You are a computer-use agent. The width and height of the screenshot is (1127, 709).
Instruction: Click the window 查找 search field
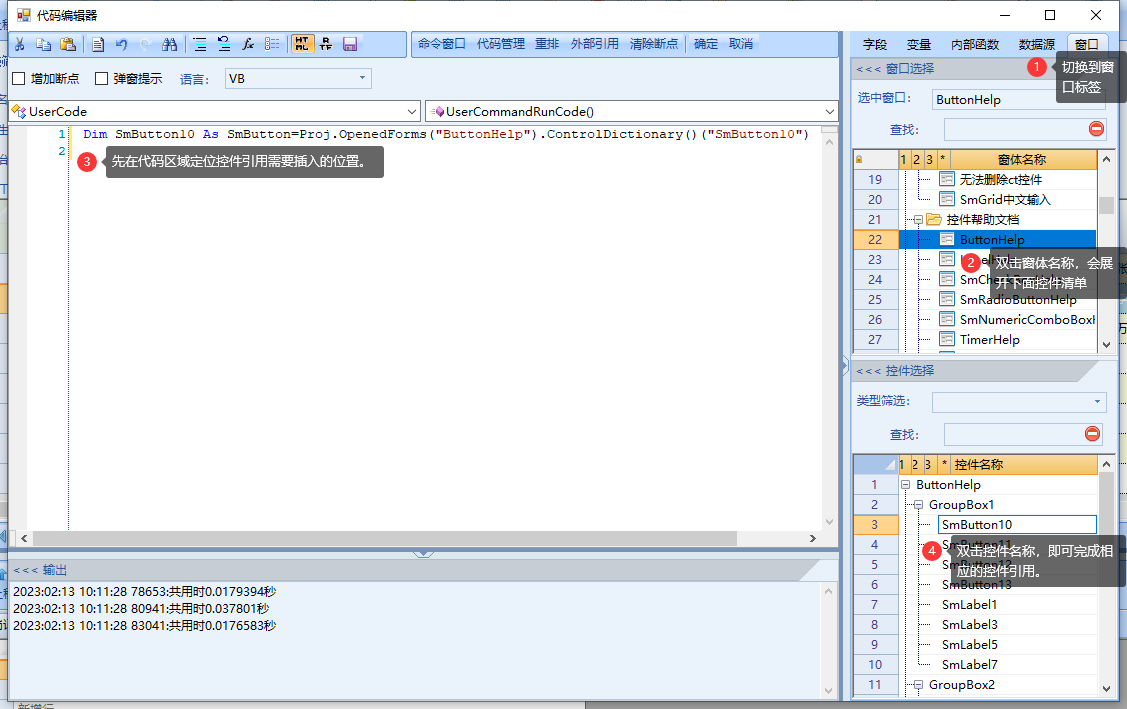[1016, 129]
